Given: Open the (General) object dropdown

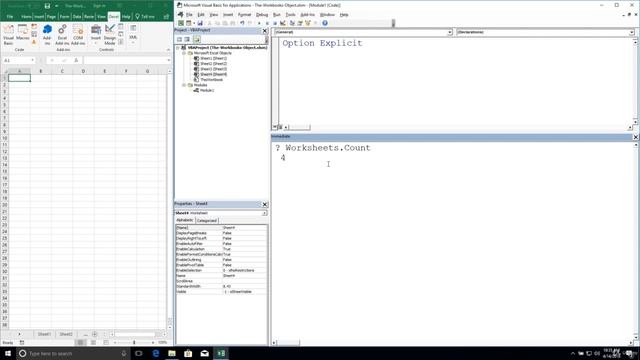Looking at the screenshot, I should [450, 32].
